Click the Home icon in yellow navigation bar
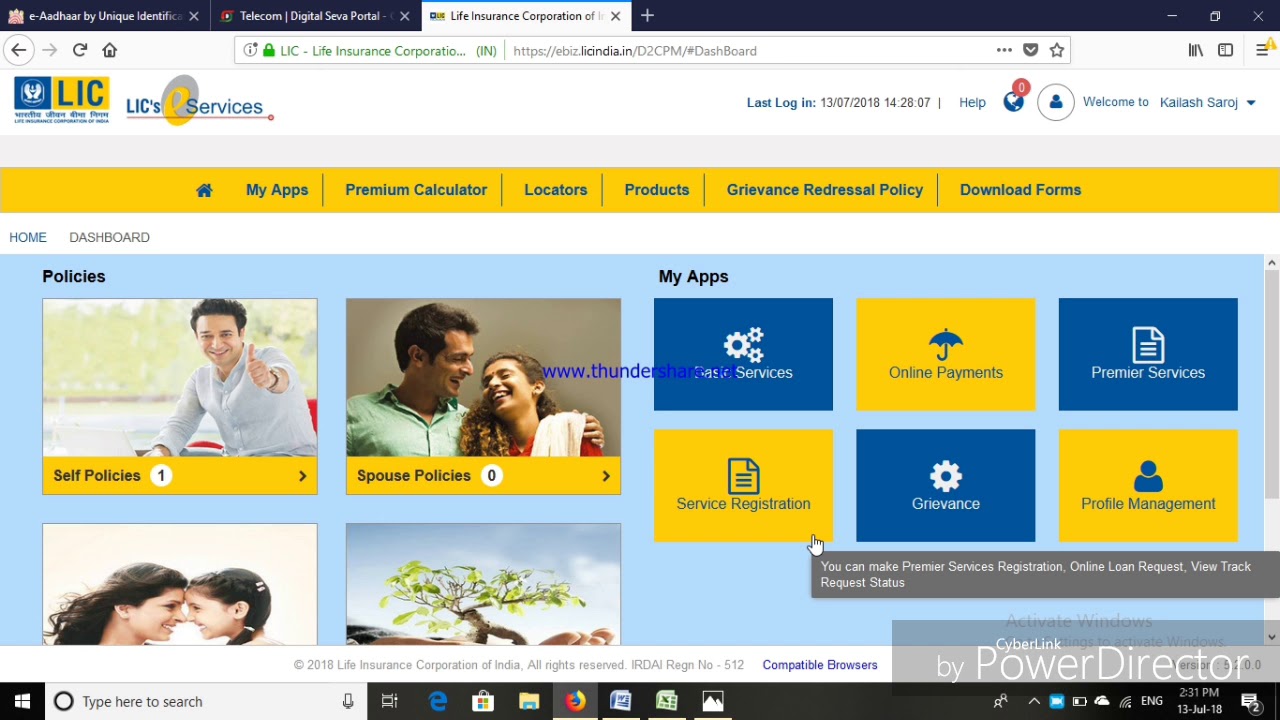 [204, 190]
